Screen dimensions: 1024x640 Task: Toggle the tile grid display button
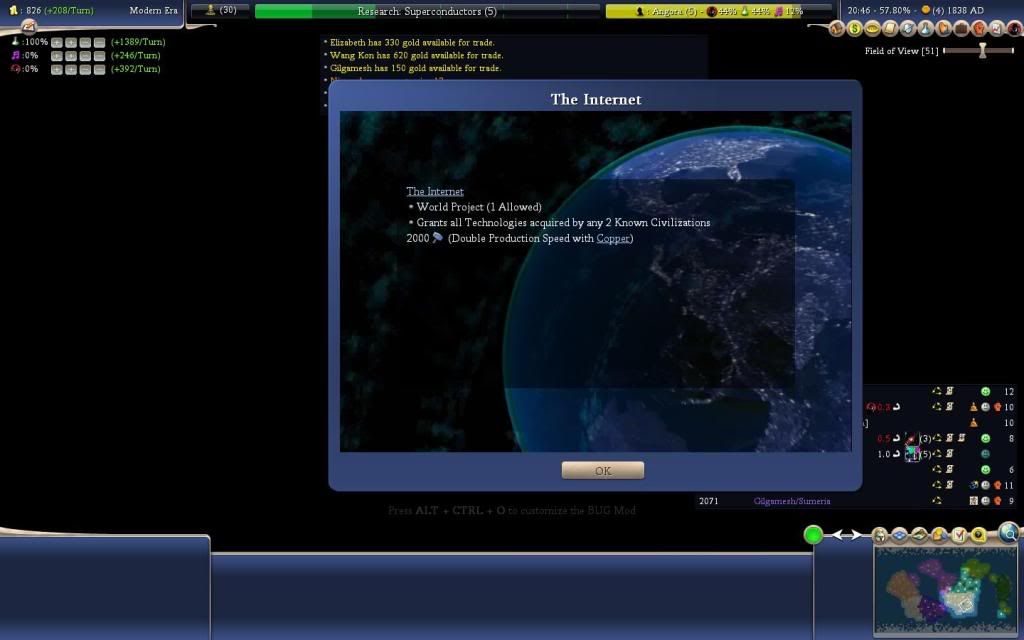coord(900,535)
